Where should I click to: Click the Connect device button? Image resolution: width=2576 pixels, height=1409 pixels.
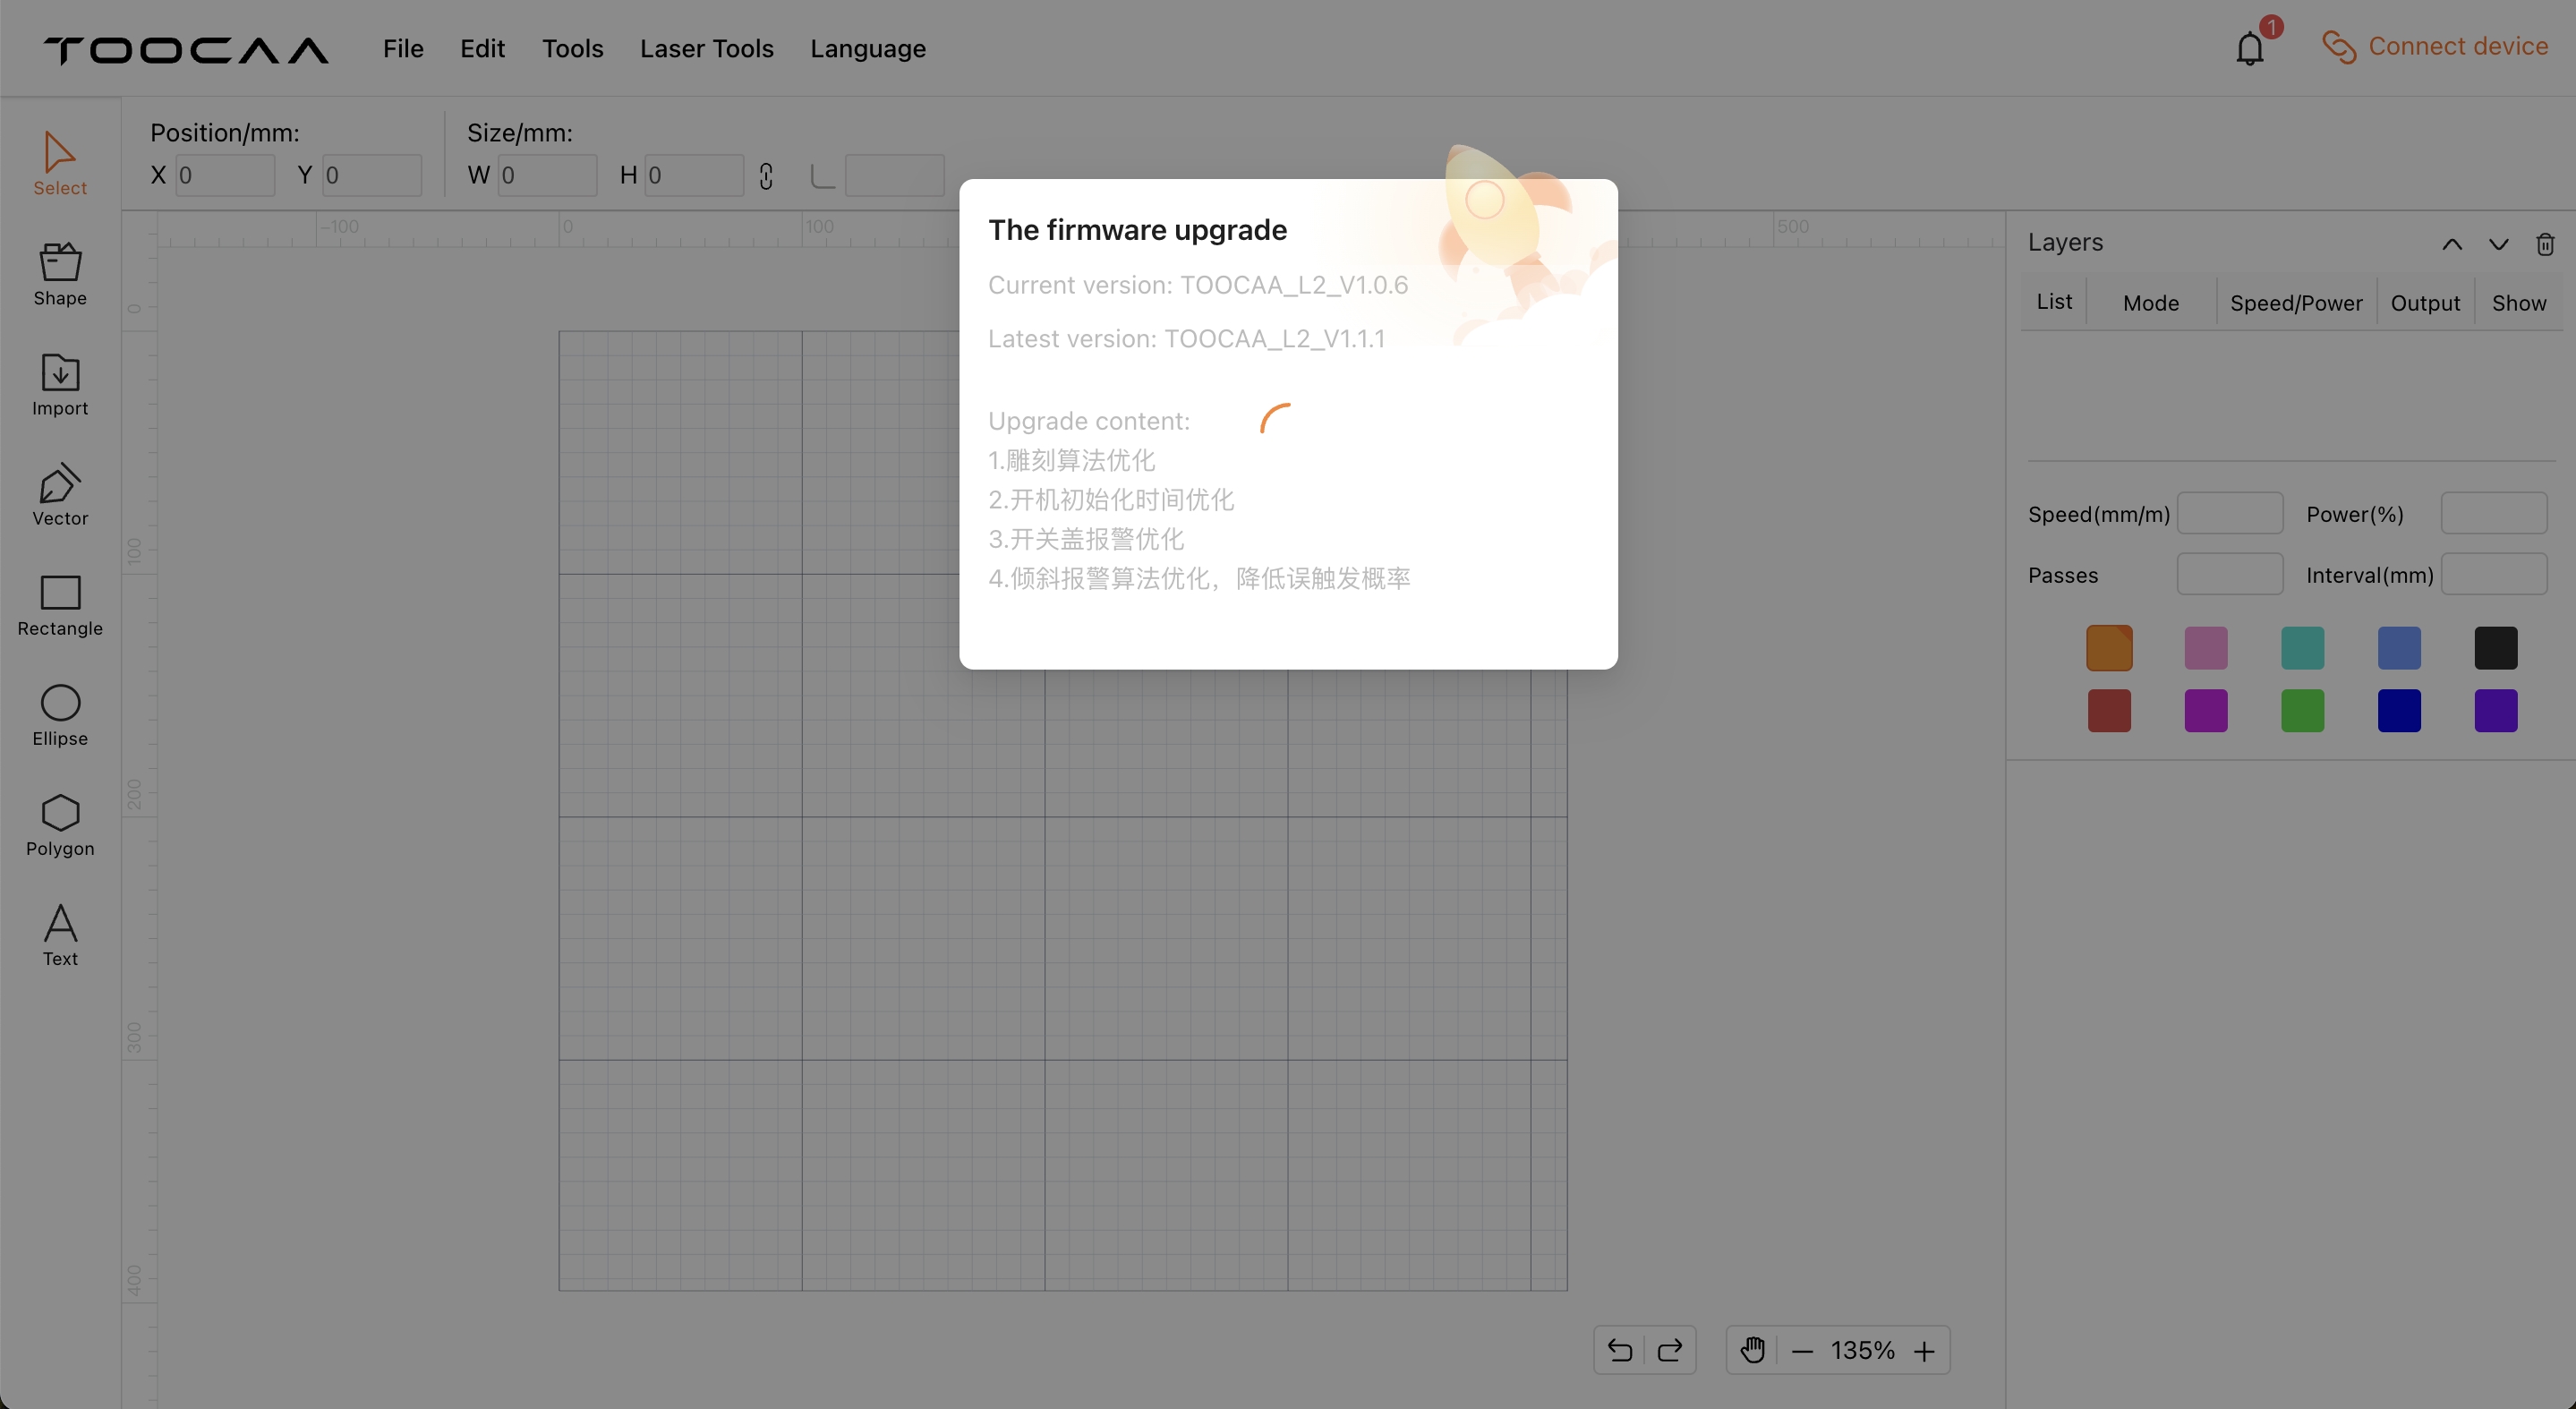click(2435, 47)
